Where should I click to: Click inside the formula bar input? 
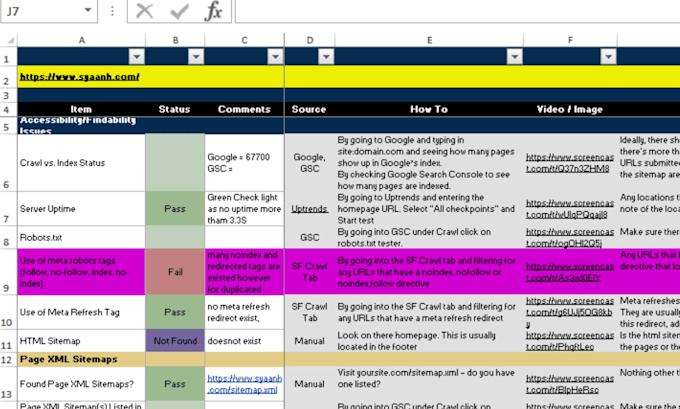[x=458, y=11]
